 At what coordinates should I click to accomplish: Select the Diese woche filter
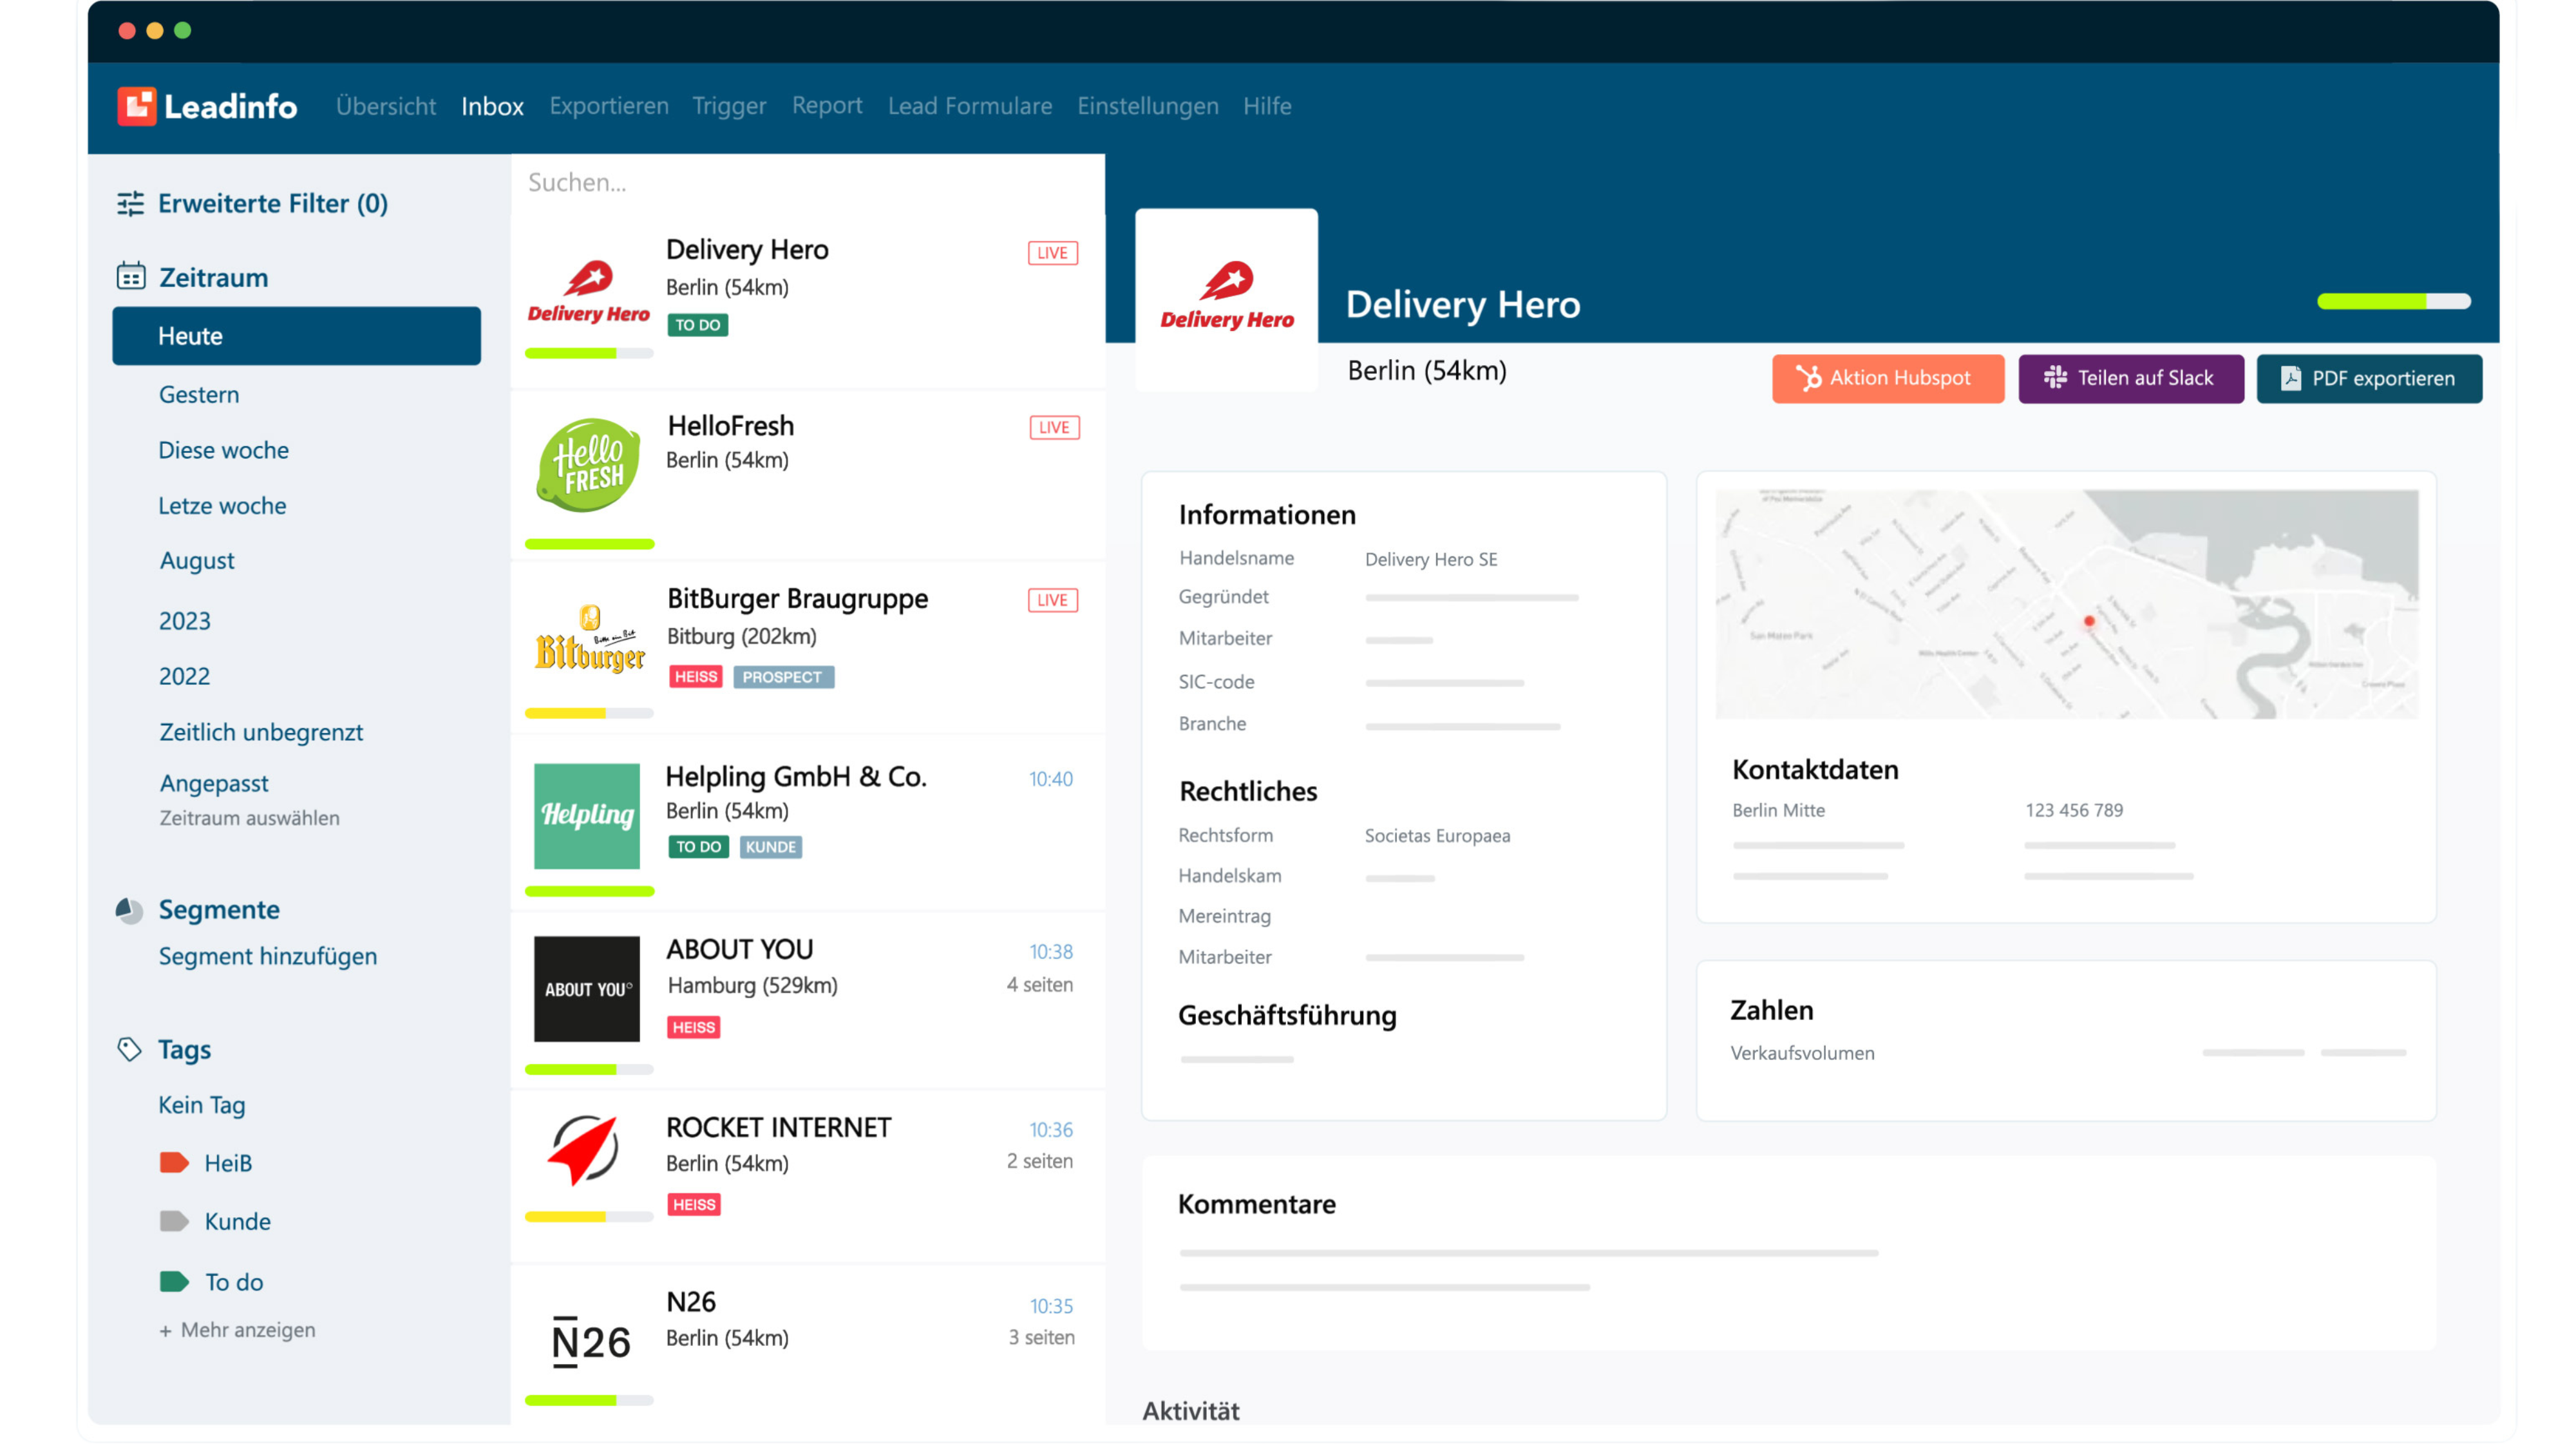click(x=223, y=450)
